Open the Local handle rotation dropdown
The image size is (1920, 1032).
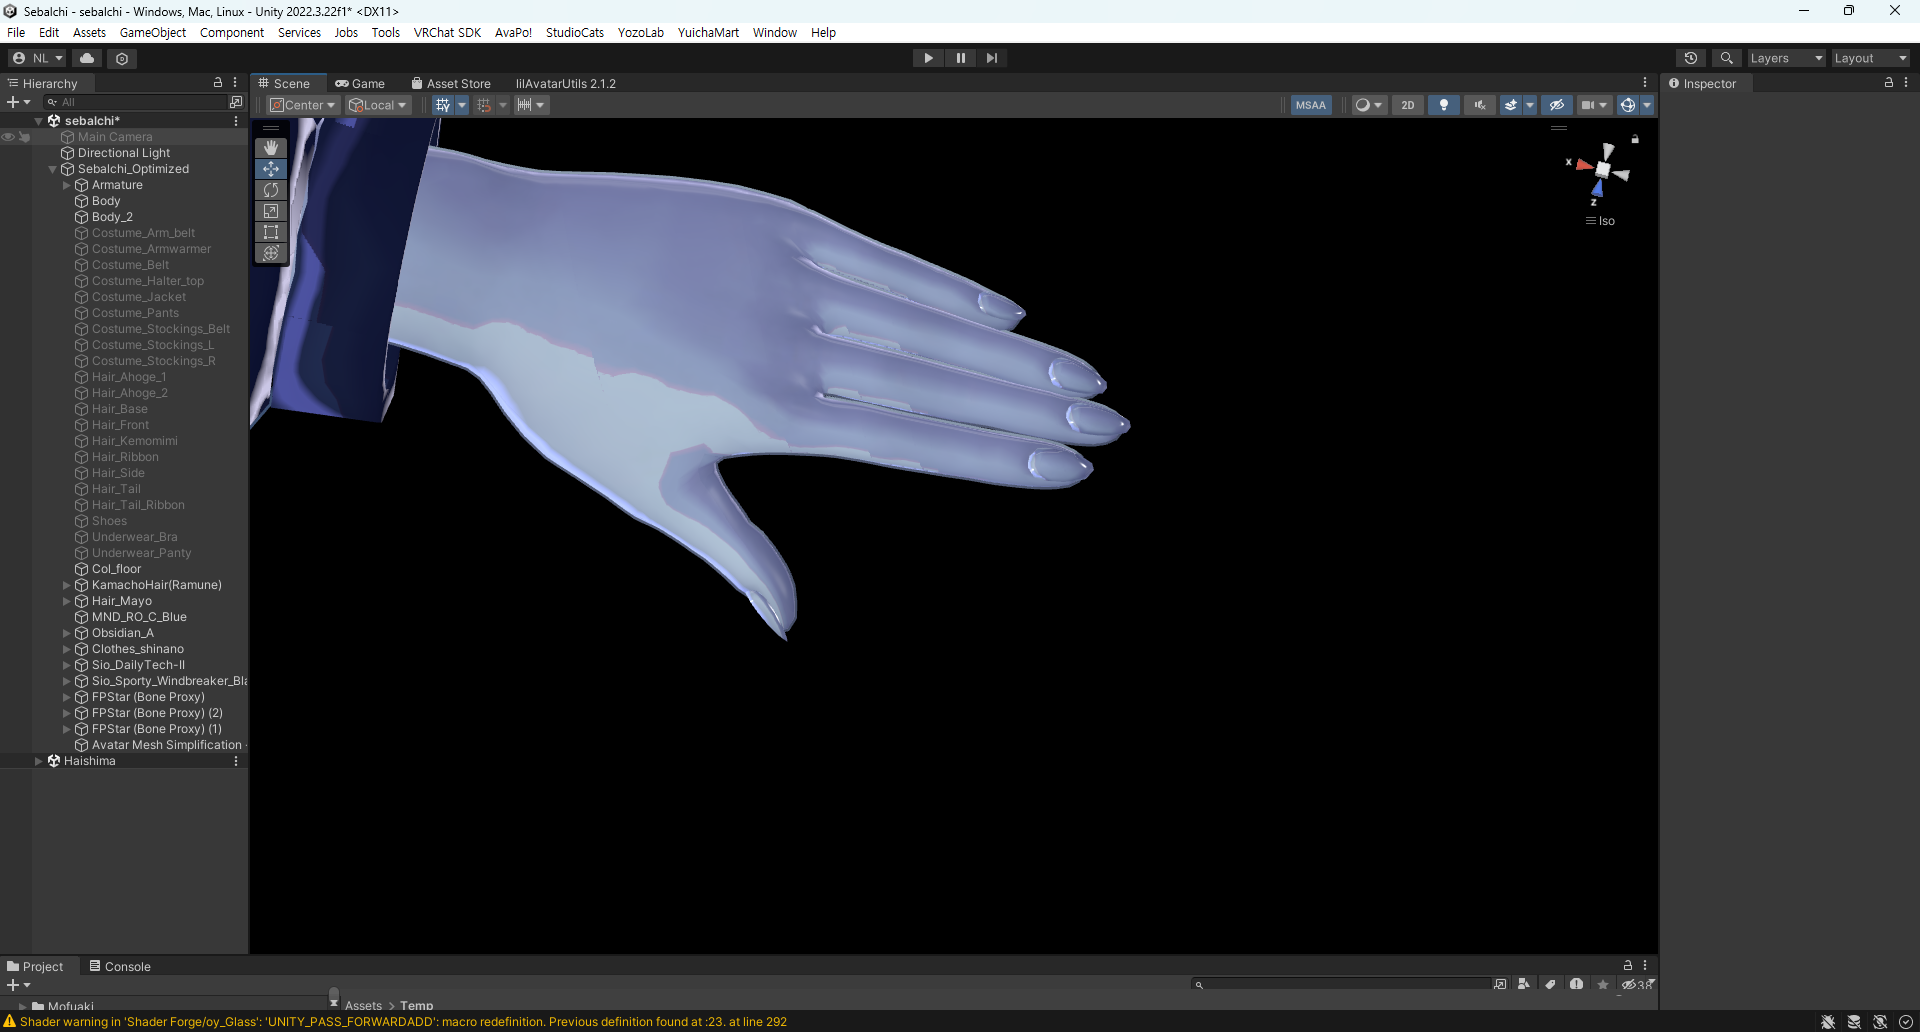coord(378,105)
